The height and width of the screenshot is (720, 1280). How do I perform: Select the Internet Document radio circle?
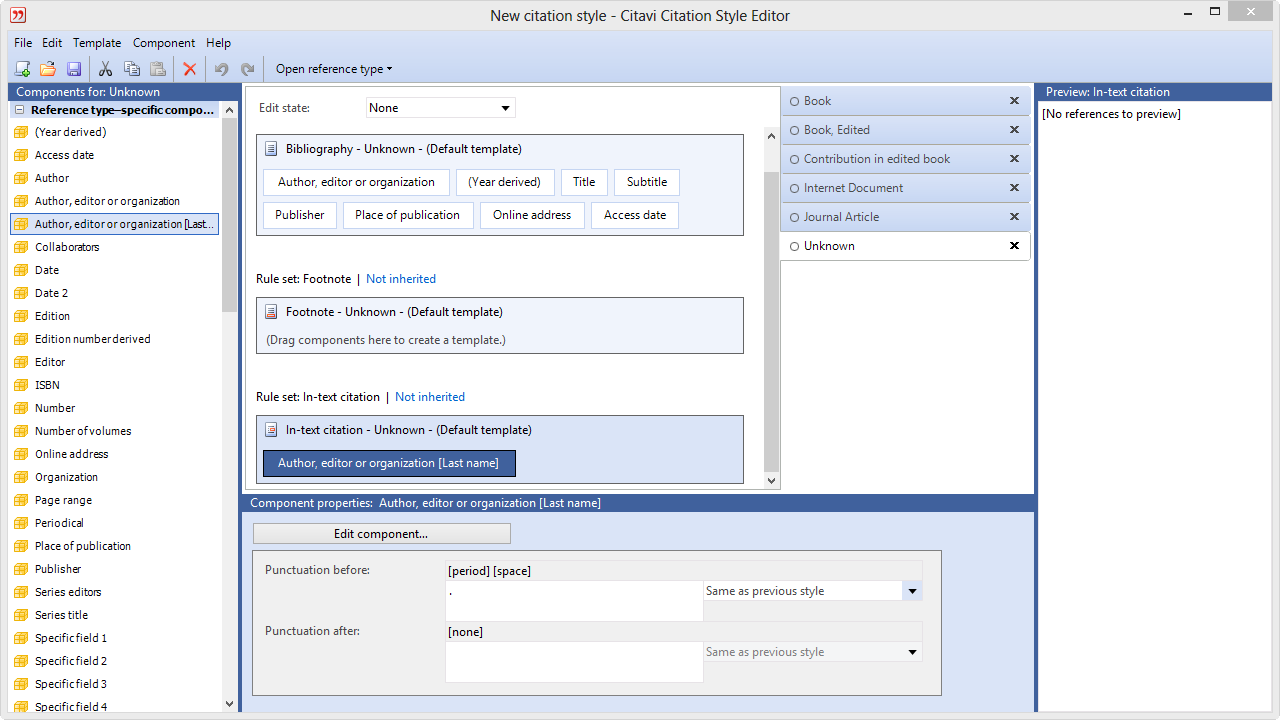[x=795, y=188]
